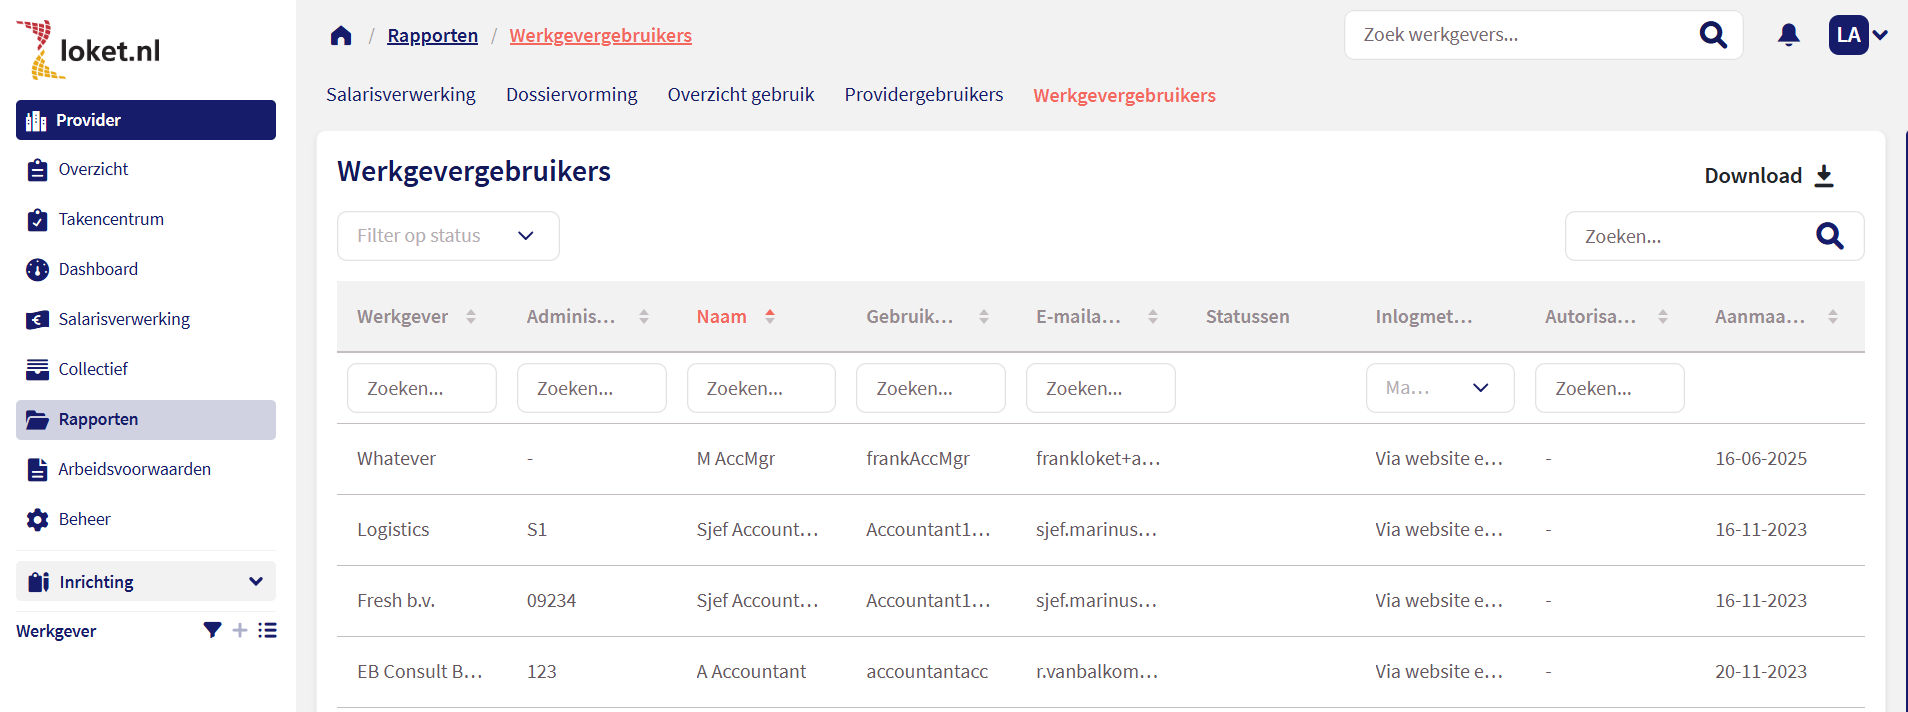Screen dimensions: 1908x712
Task: Open notifications bell icon
Action: (x=1788, y=35)
